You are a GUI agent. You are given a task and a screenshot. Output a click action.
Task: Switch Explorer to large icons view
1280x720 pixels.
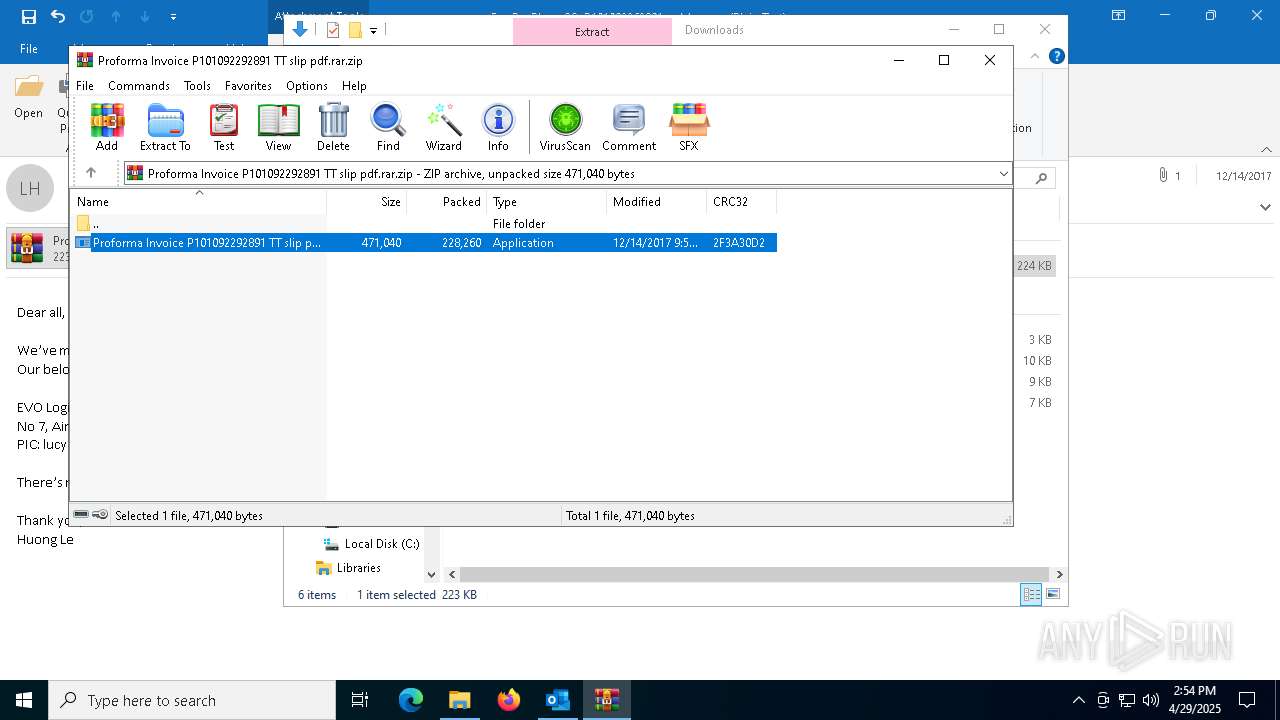[x=1052, y=595]
